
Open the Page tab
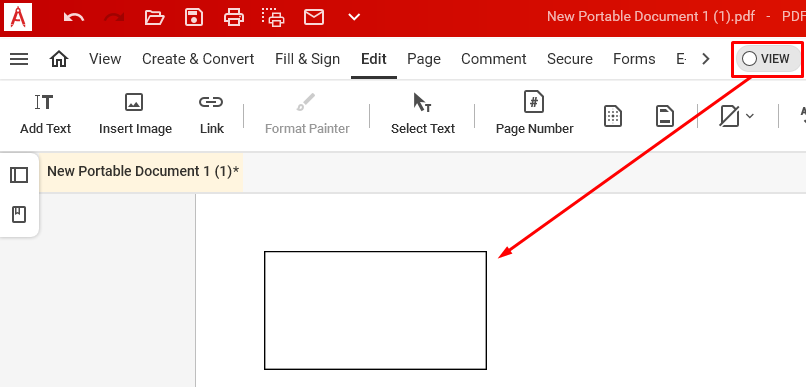(x=424, y=59)
